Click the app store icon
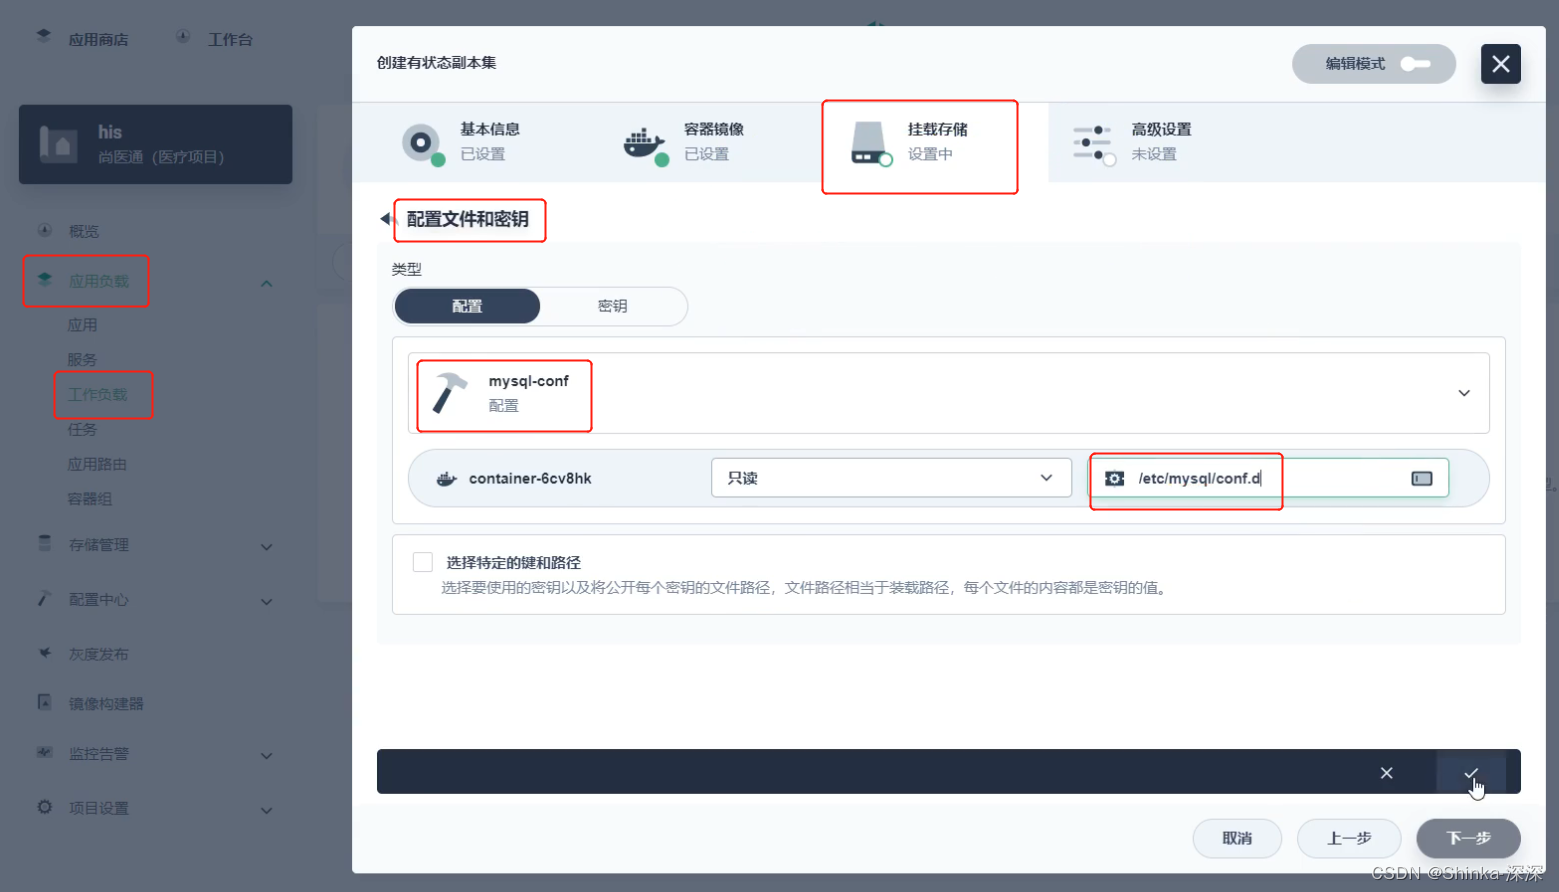 [x=44, y=36]
